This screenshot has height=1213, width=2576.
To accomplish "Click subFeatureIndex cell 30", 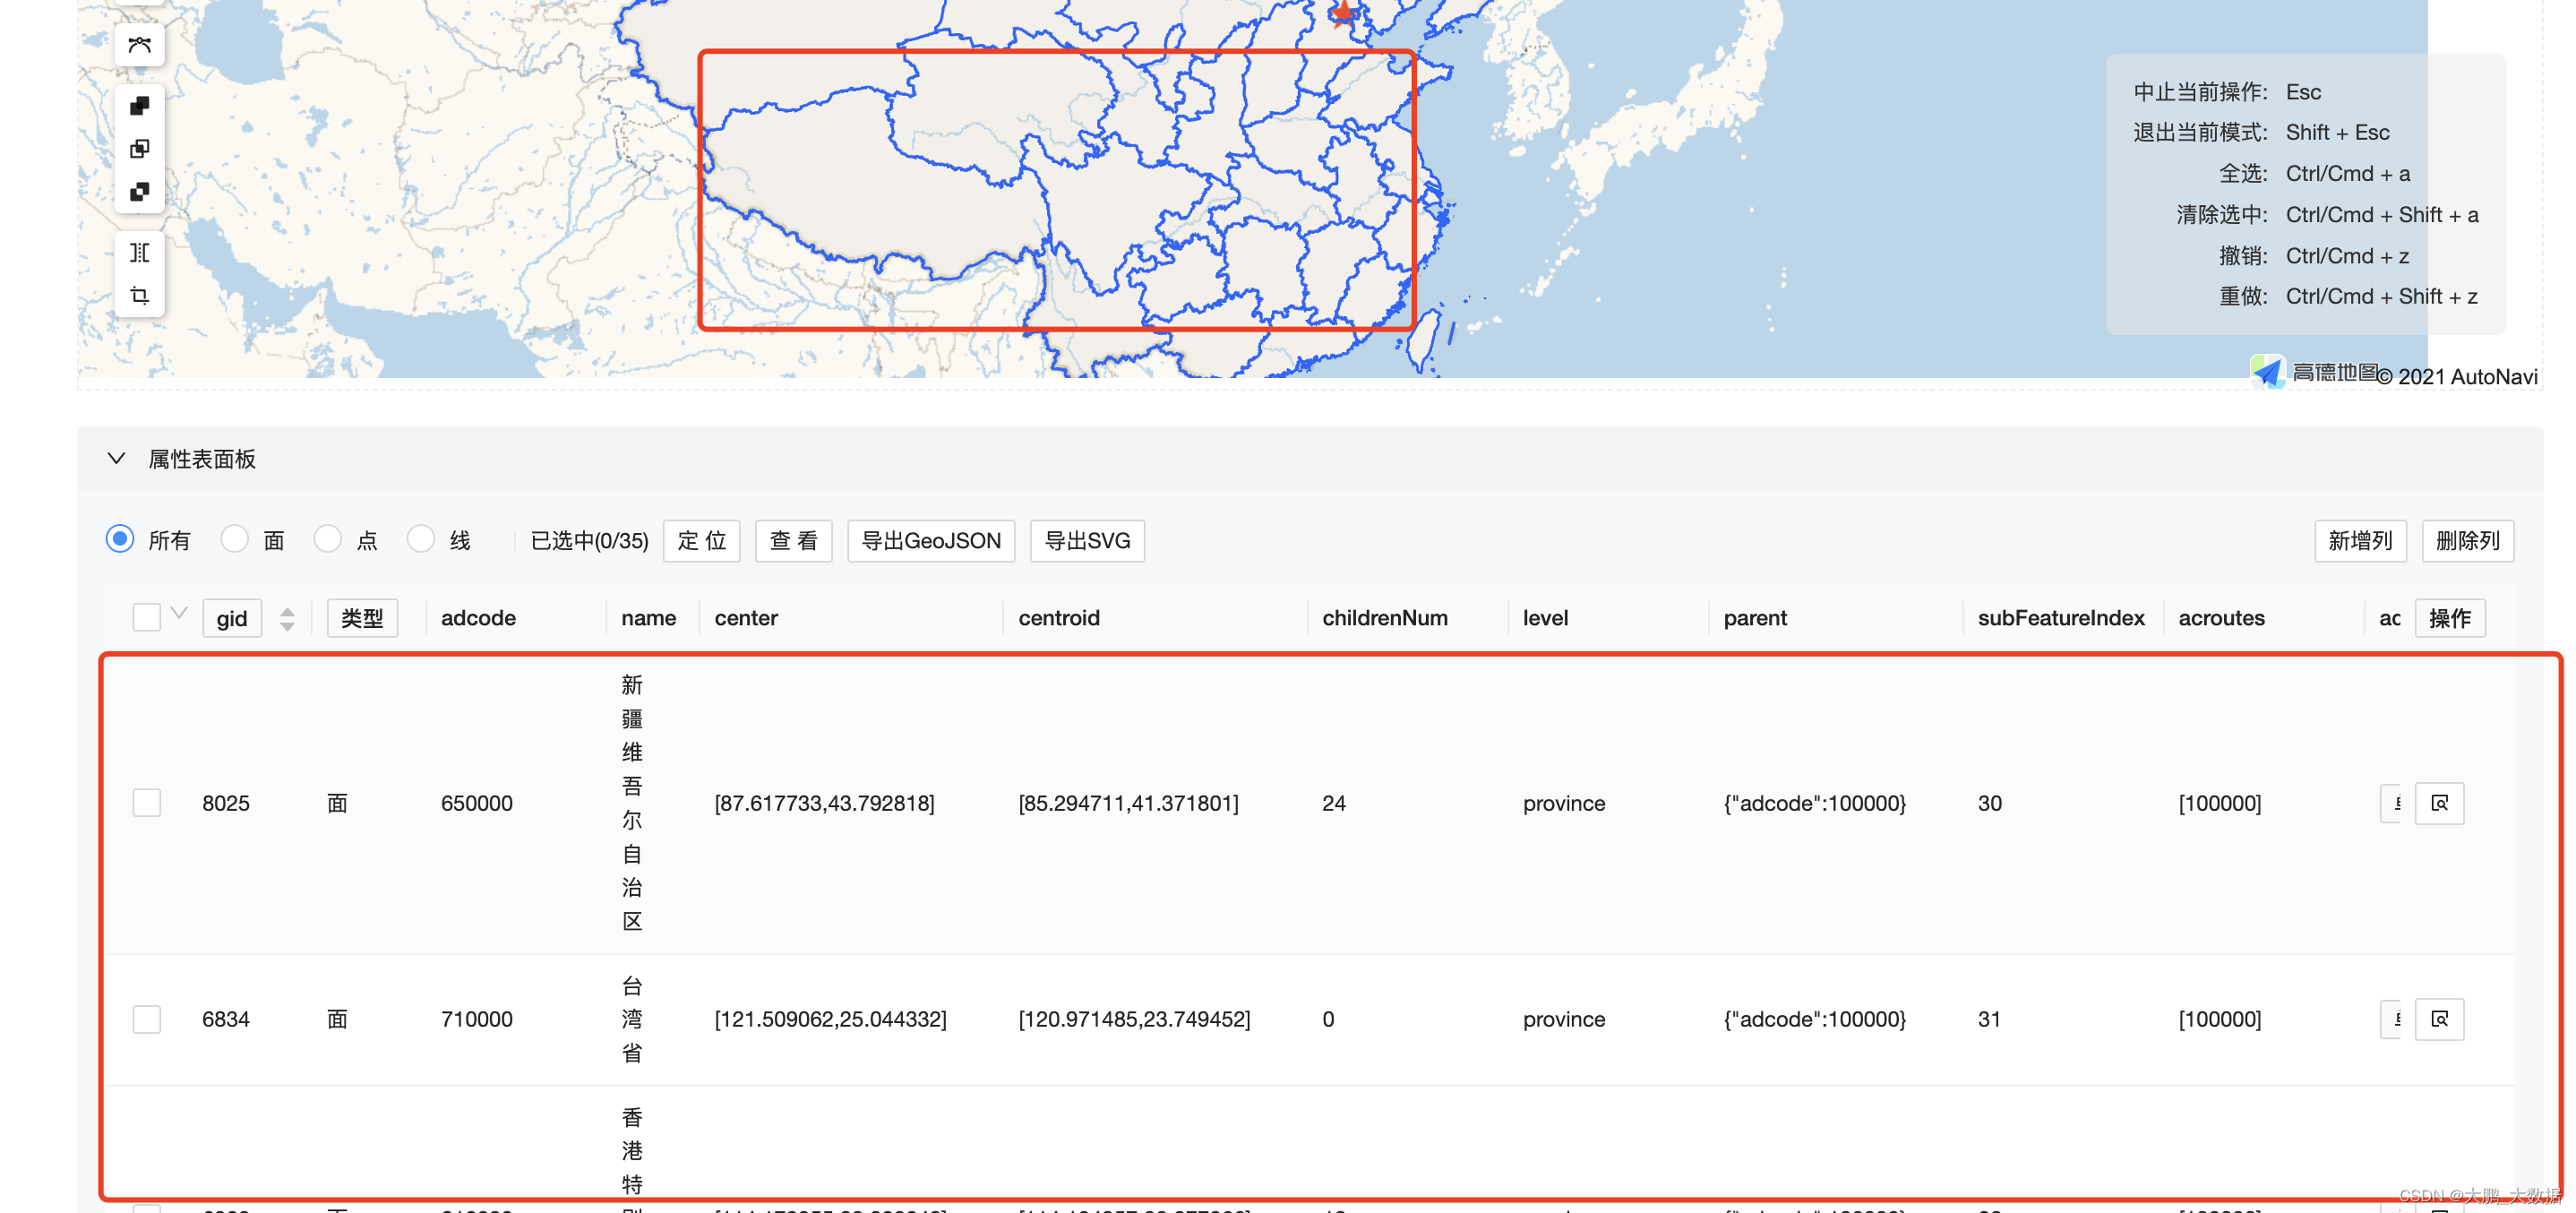I will click(x=1990, y=803).
